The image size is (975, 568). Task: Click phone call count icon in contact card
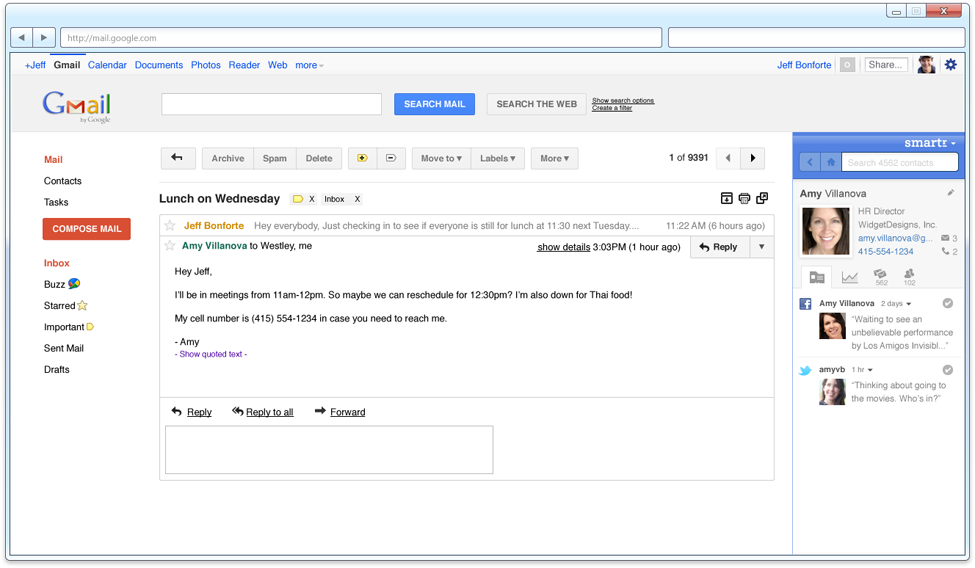(945, 251)
